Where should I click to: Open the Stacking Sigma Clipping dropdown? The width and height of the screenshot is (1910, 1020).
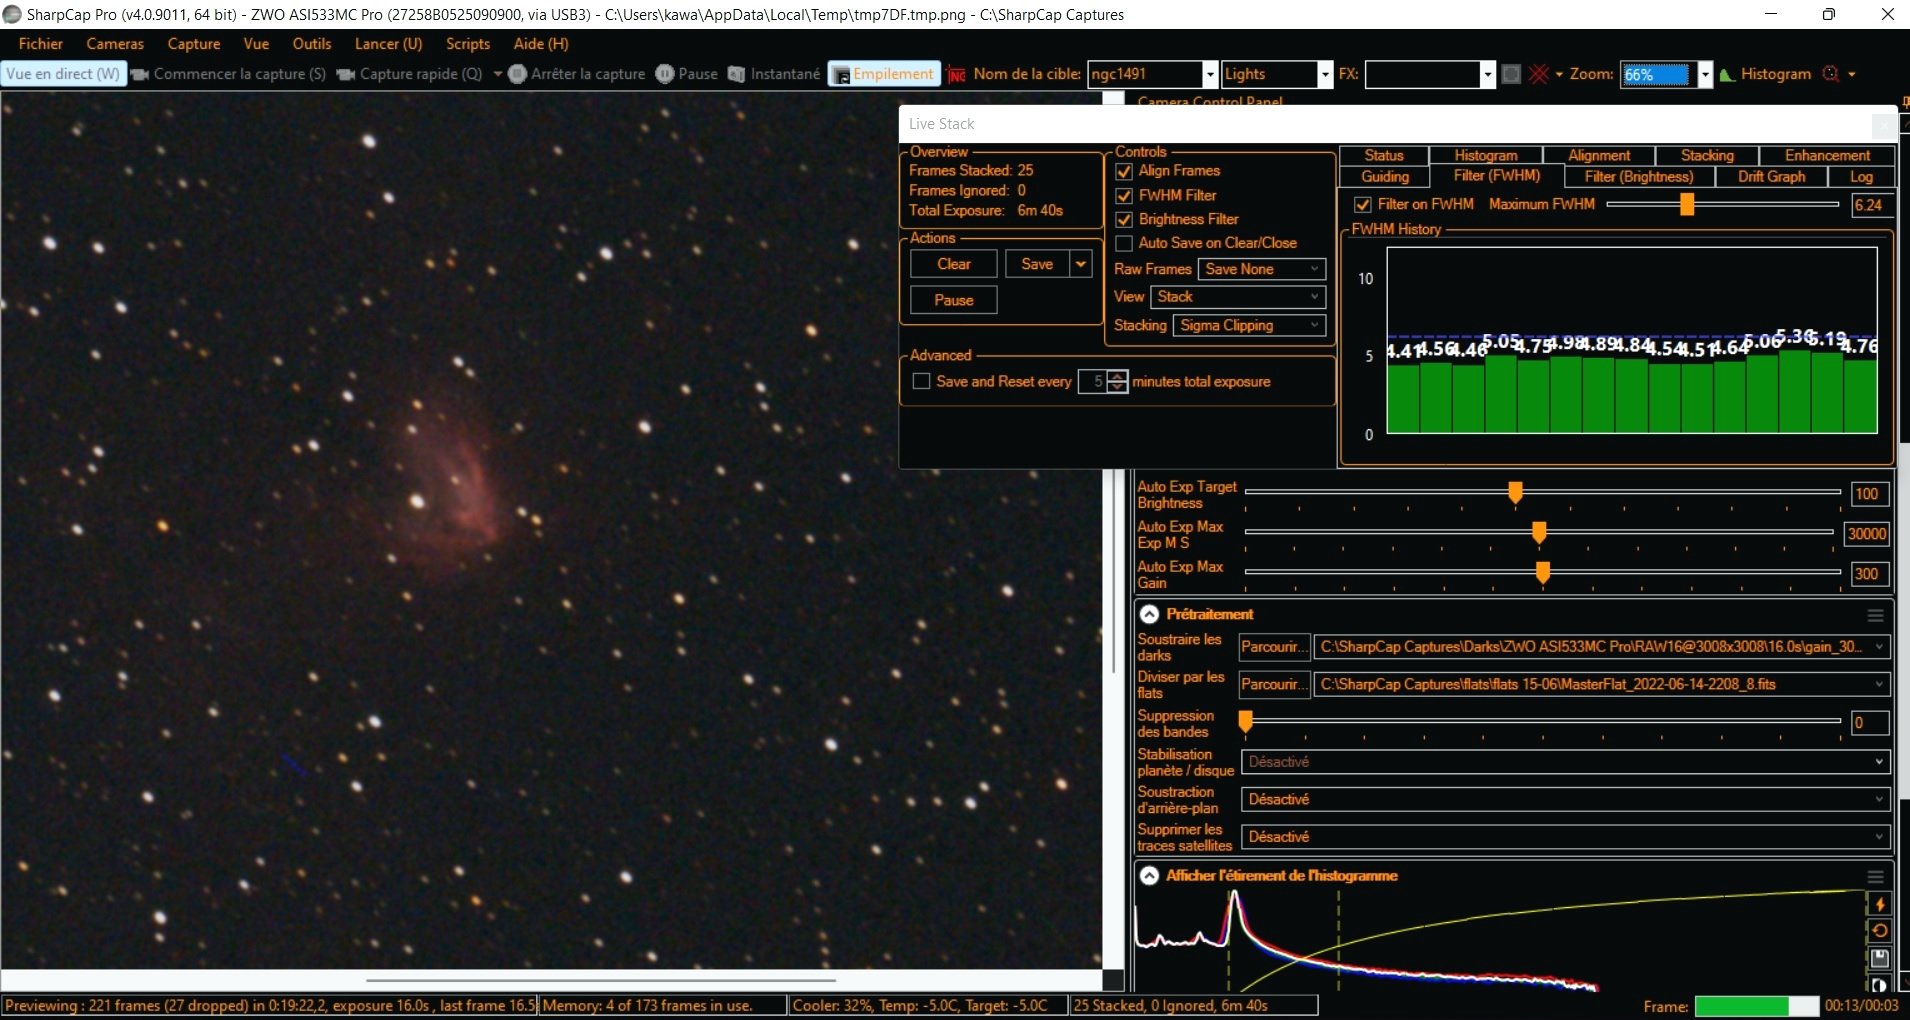1251,326
